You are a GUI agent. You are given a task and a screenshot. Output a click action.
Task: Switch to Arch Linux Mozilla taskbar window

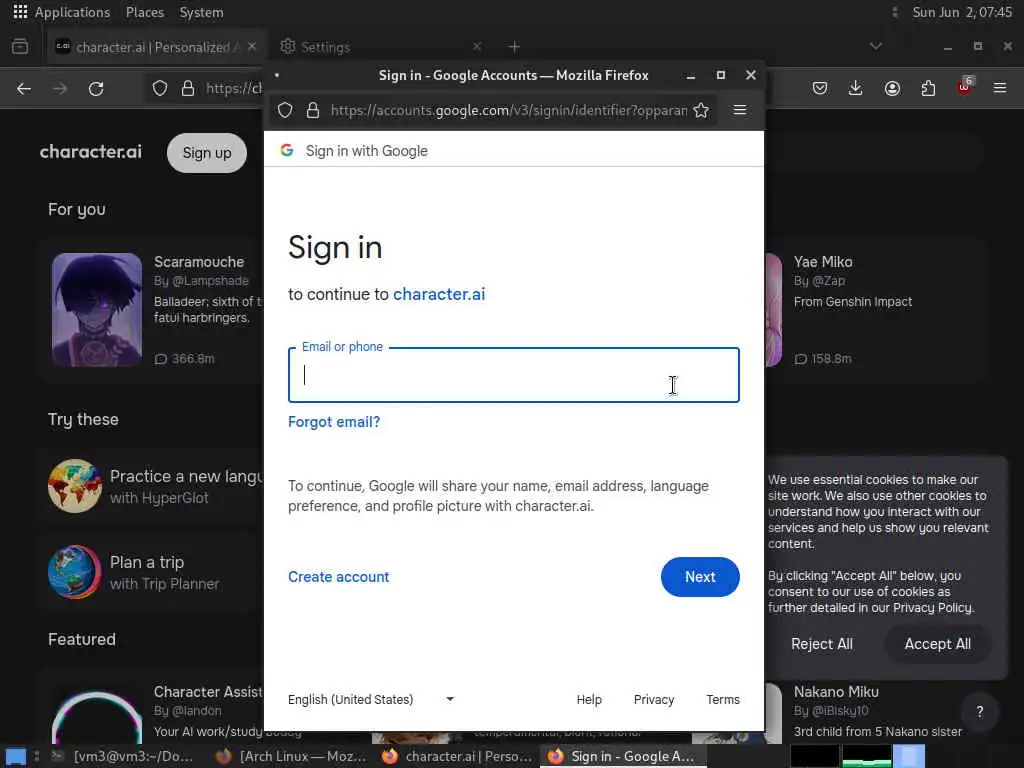[x=291, y=756]
